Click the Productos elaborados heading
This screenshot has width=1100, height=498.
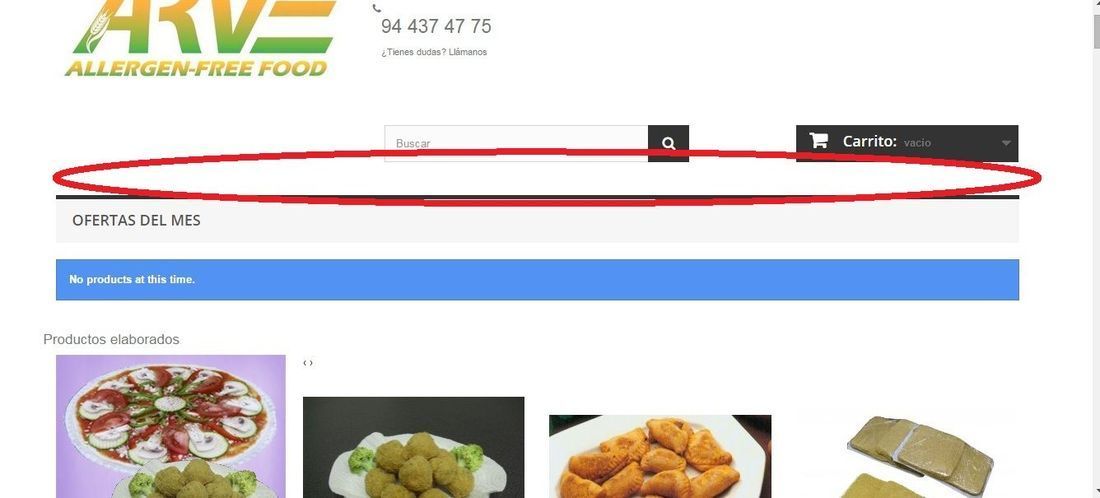click(x=111, y=339)
